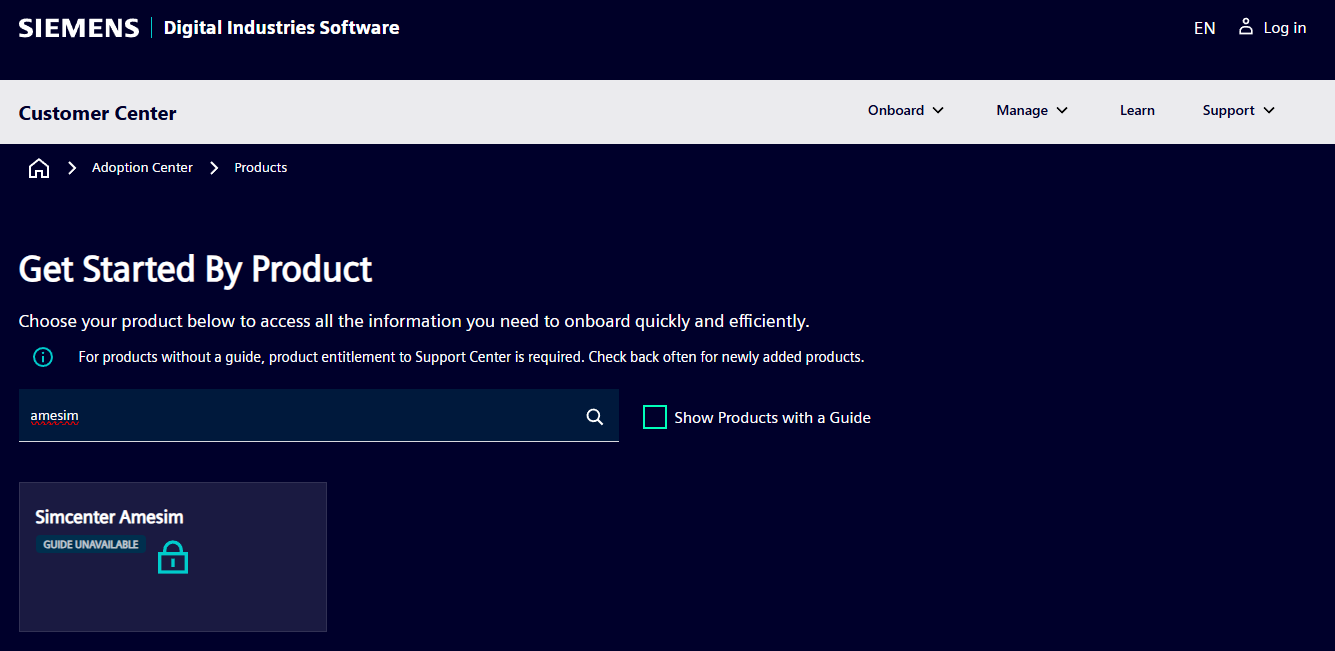1335x651 pixels.
Task: Click the lock icon on Simcenter Amesim
Action: tap(173, 557)
